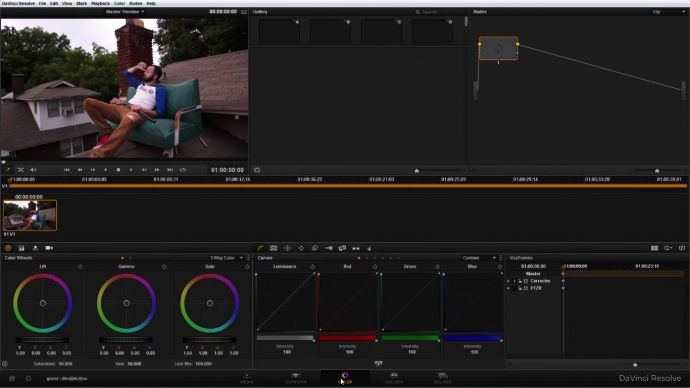690x388 pixels.
Task: Toggle loop playback mode
Action: point(183,170)
